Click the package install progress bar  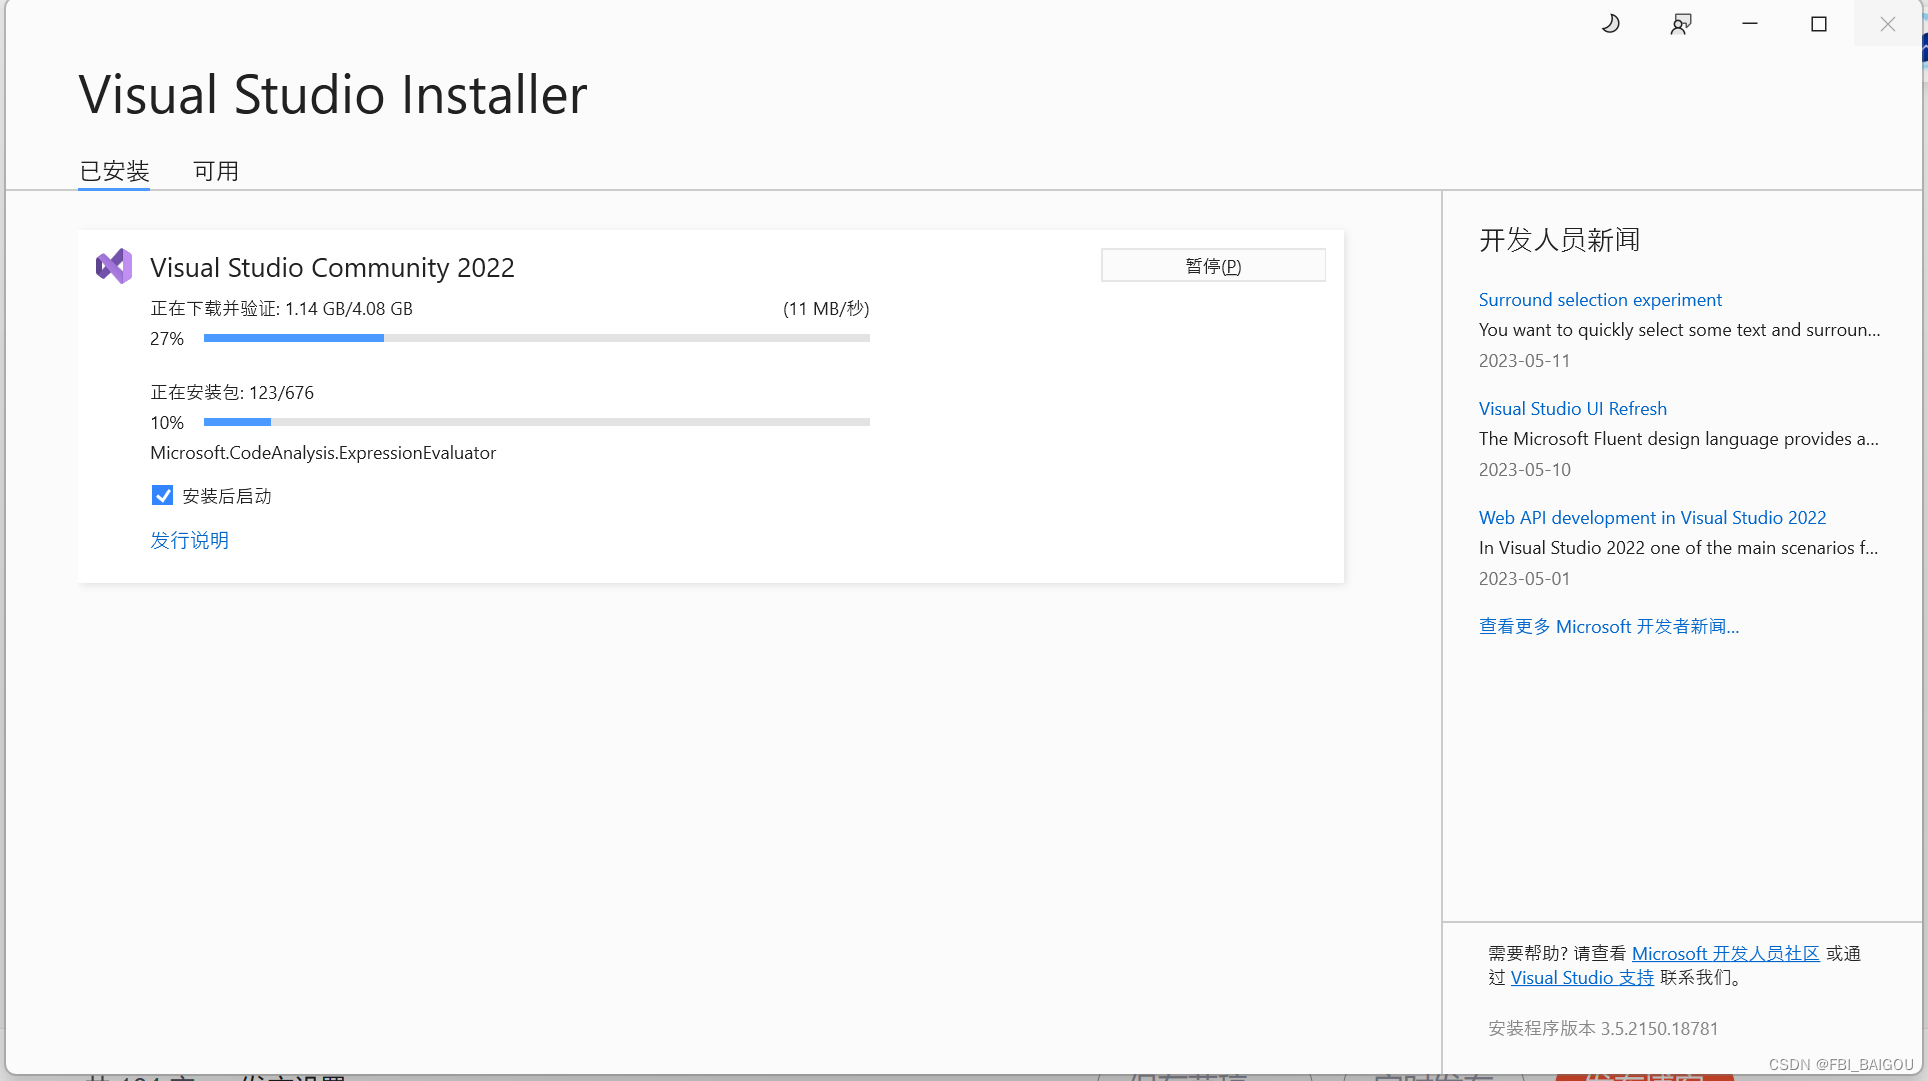pyautogui.click(x=536, y=423)
